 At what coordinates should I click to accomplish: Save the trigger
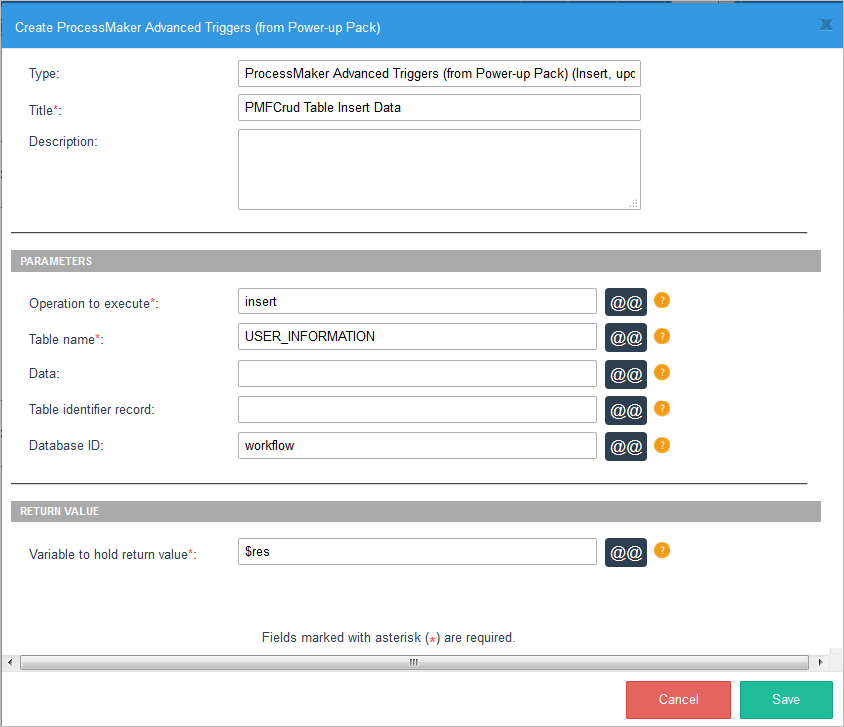(x=786, y=700)
